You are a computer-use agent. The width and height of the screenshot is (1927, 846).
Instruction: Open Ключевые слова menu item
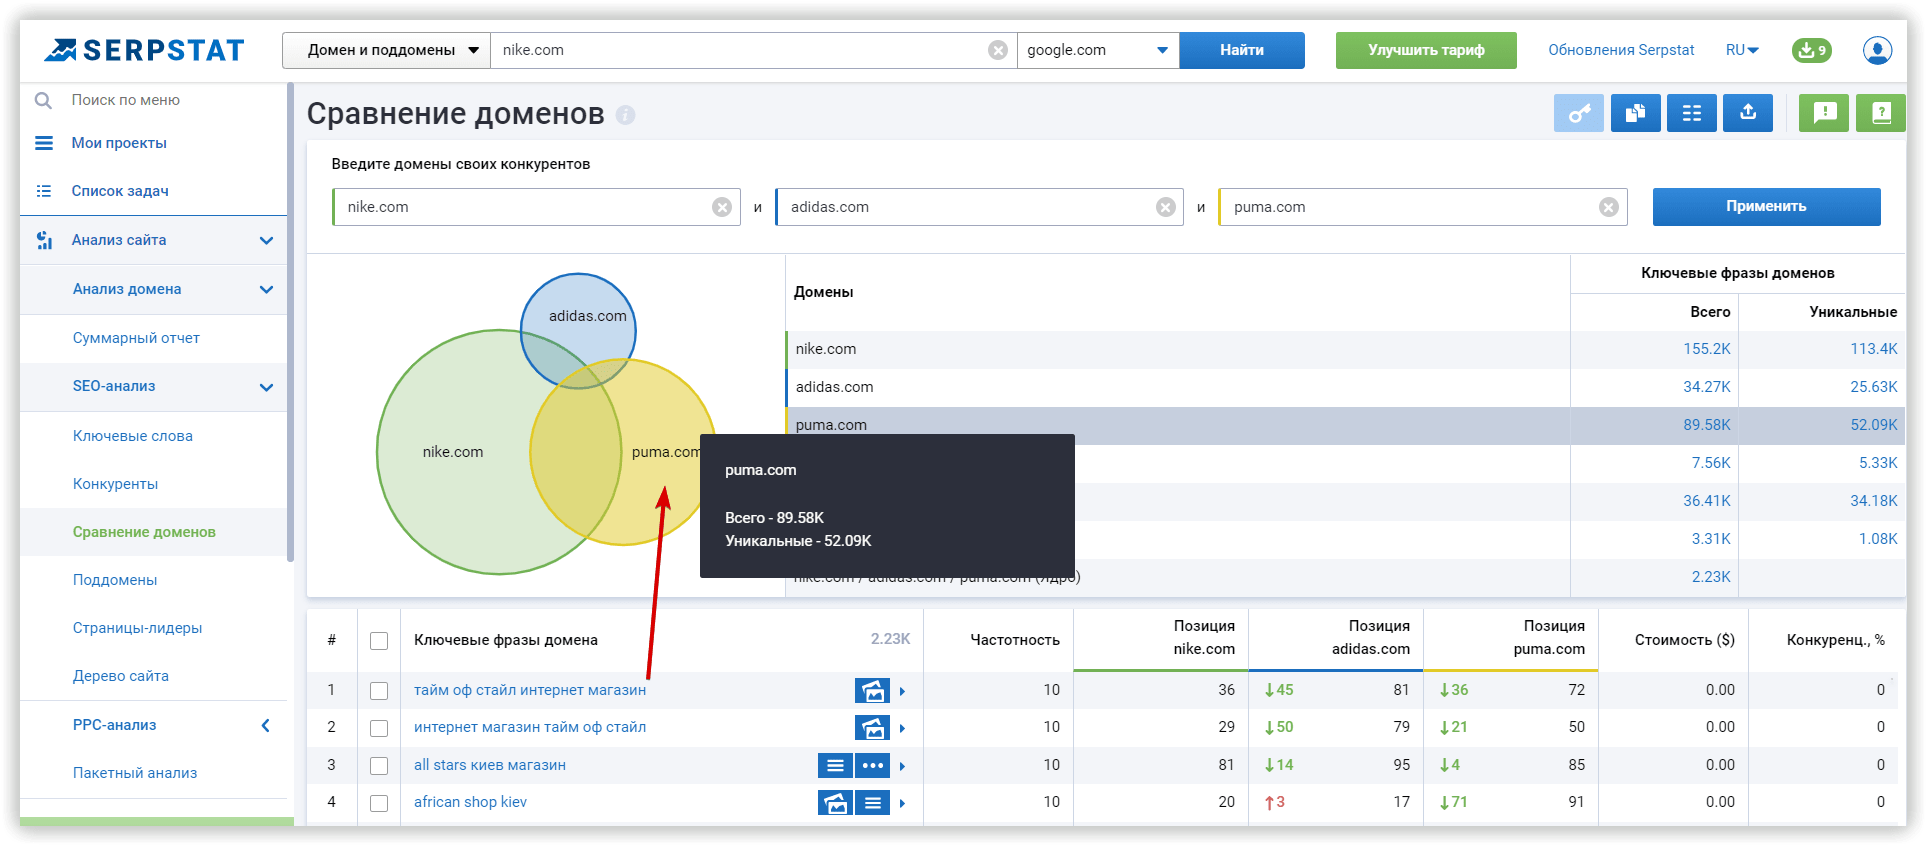pyautogui.click(x=133, y=436)
